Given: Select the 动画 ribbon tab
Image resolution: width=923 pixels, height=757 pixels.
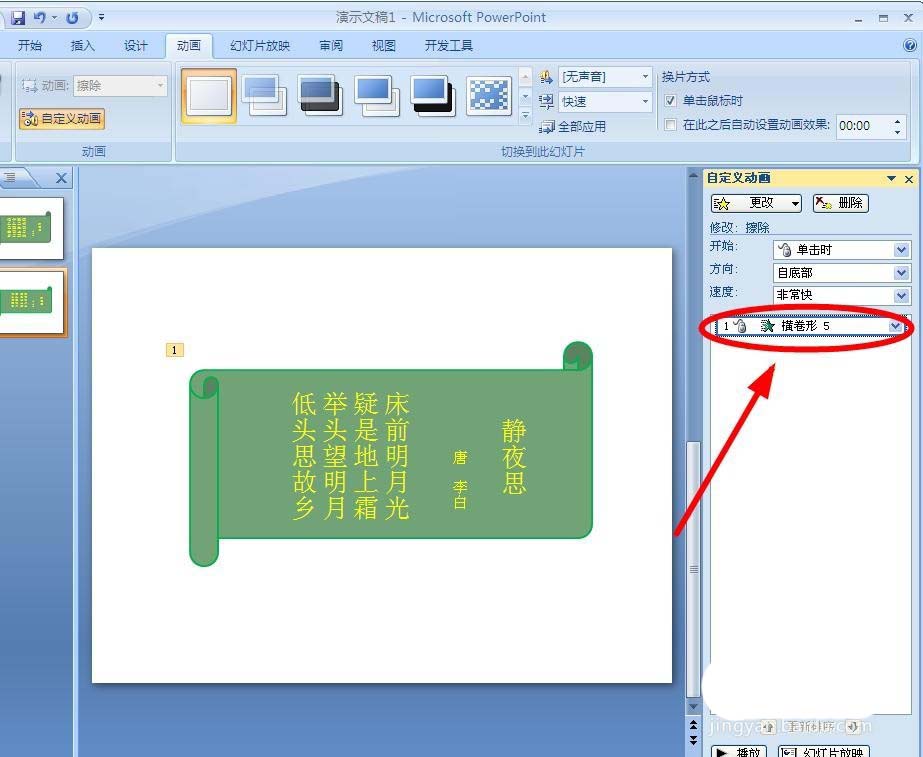Looking at the screenshot, I should point(189,45).
